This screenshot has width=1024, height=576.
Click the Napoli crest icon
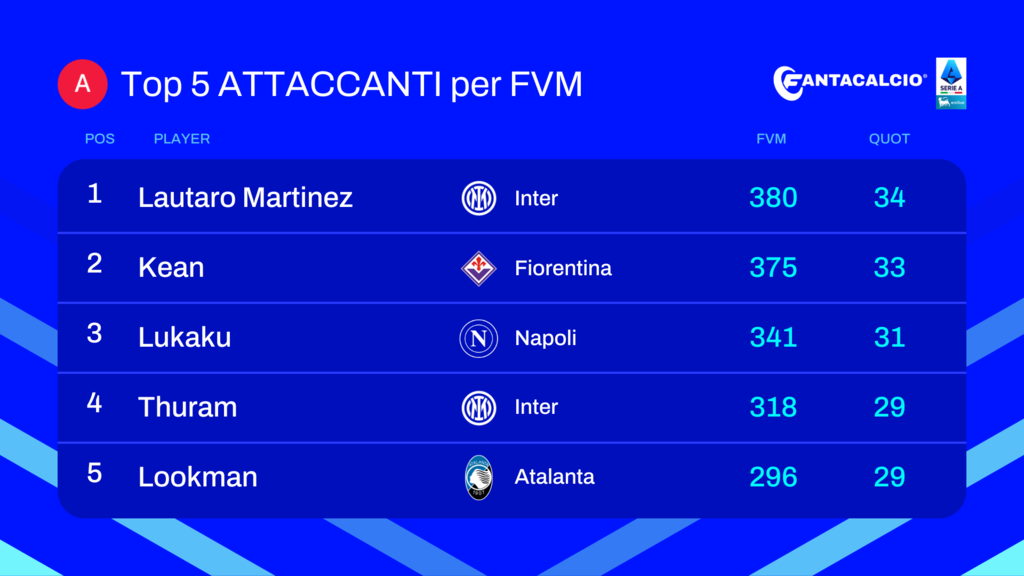tap(479, 338)
